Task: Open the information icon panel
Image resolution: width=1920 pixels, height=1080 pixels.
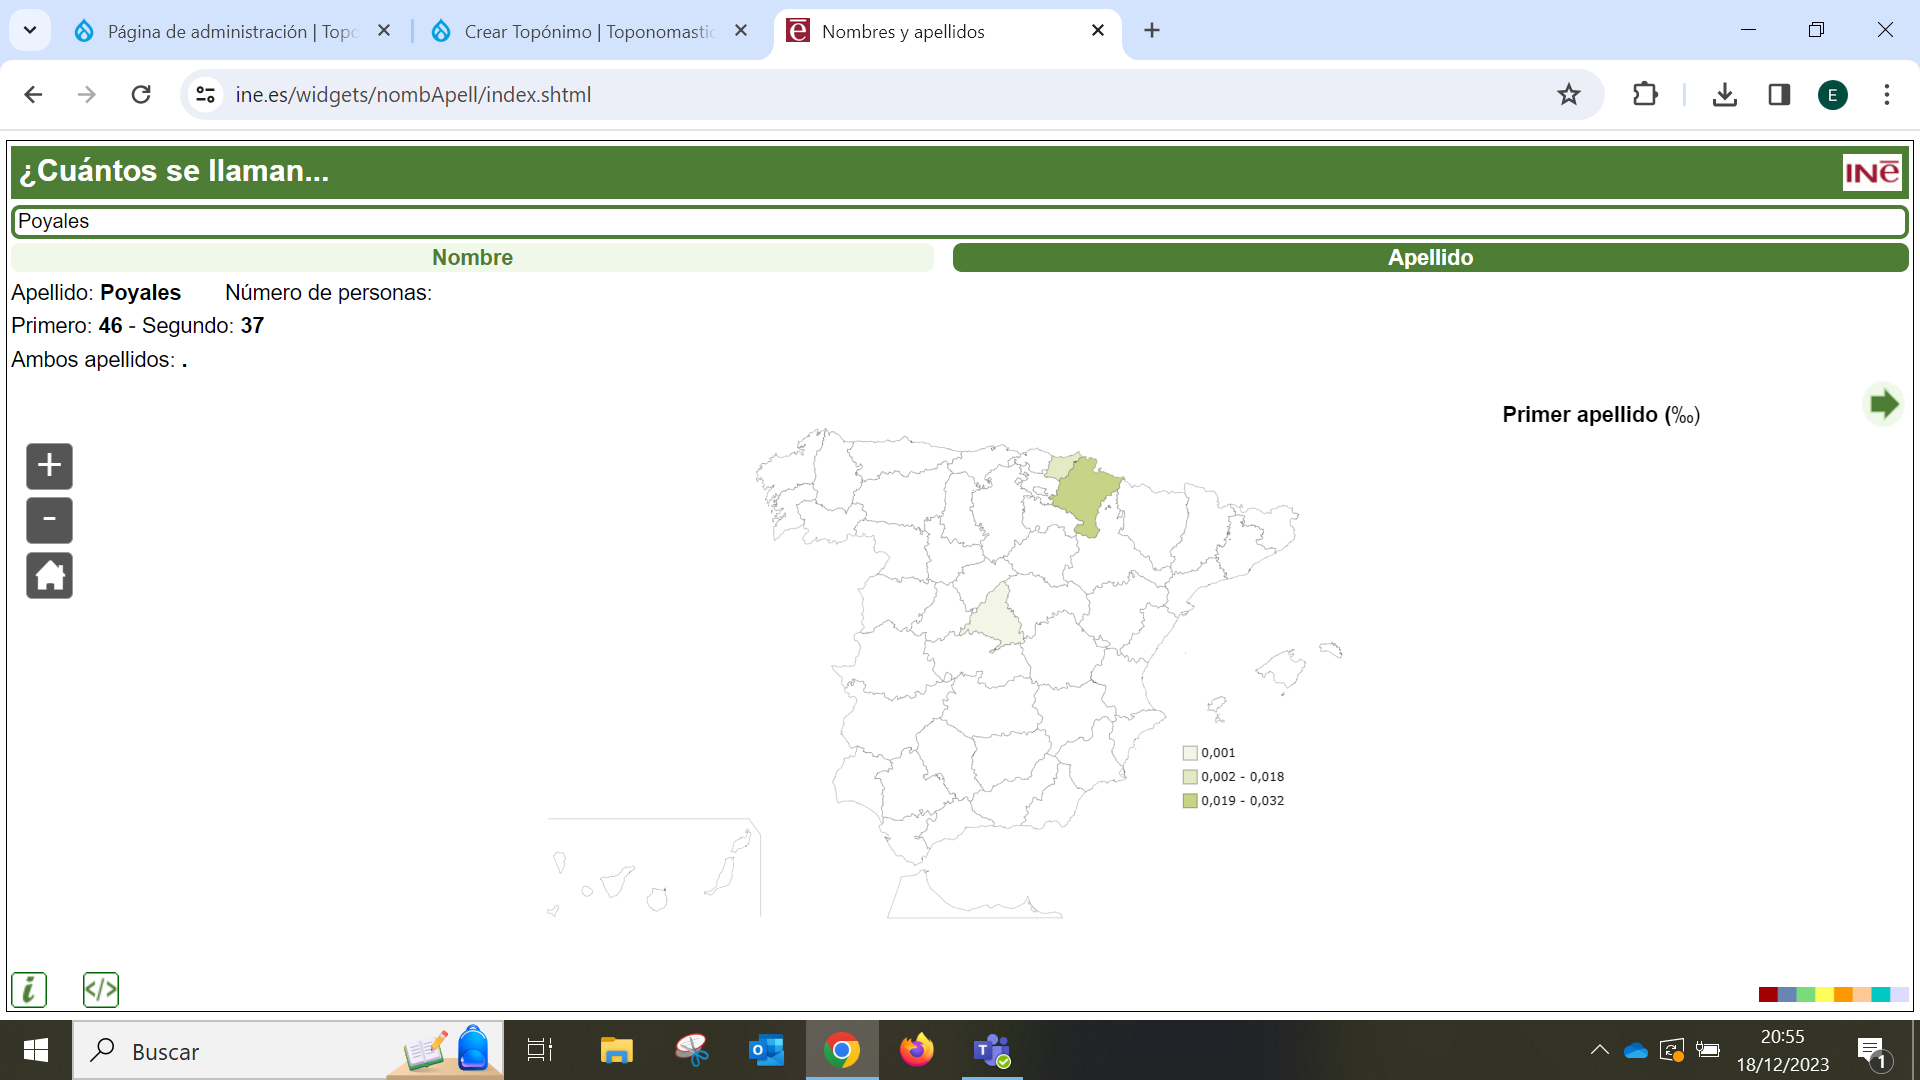Action: pyautogui.click(x=29, y=989)
